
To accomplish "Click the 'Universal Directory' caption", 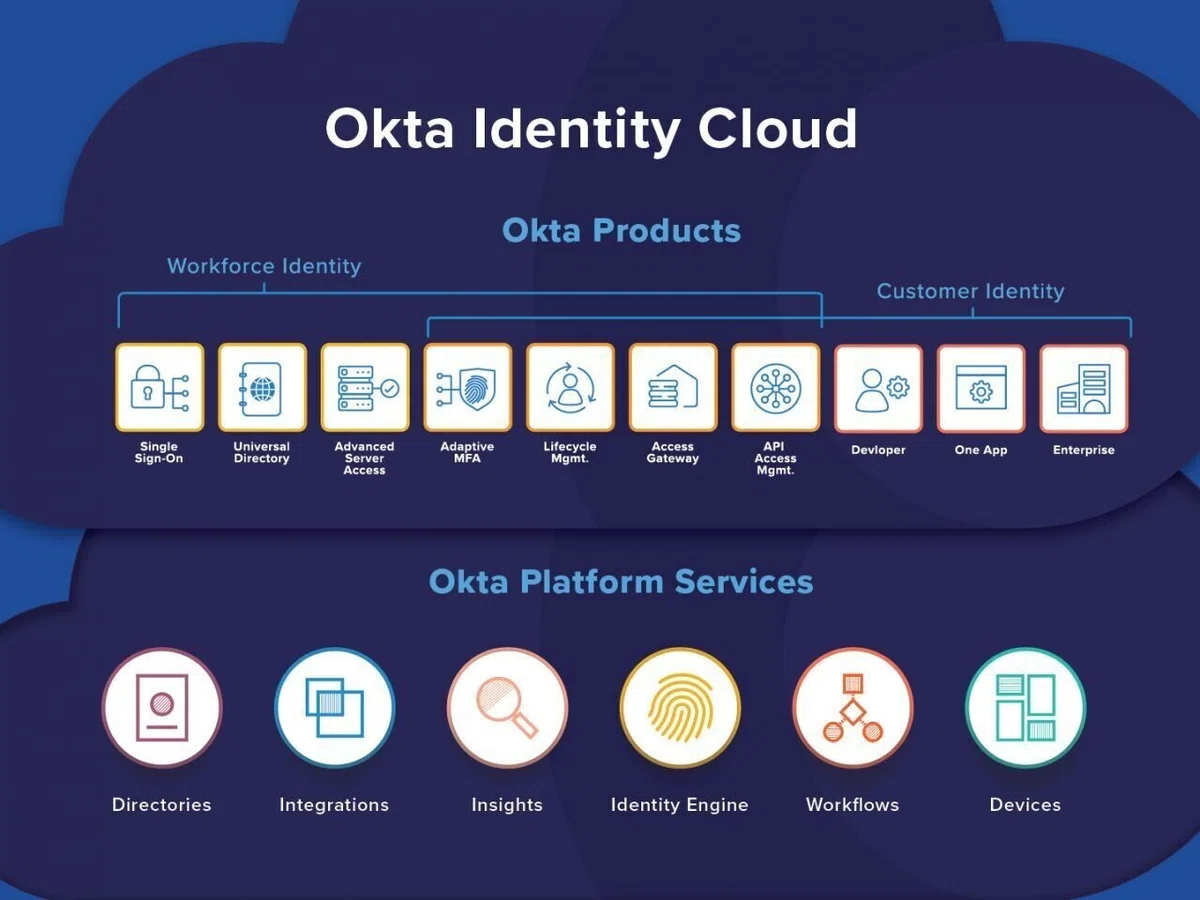I will [262, 453].
